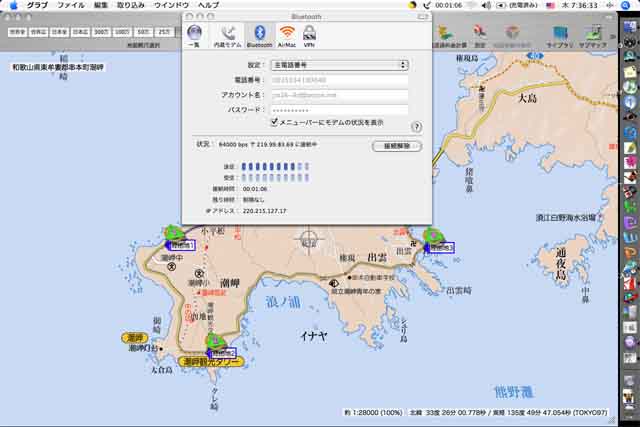Viewport: 640px width, 427px height.
Task: Open the 編集 menu
Action: point(101,5)
